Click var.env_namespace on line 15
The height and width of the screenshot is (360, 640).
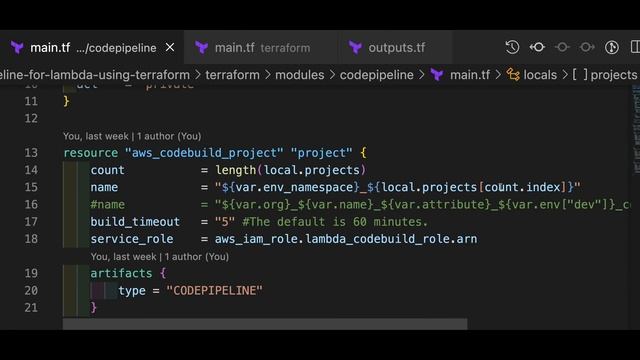[x=294, y=187]
